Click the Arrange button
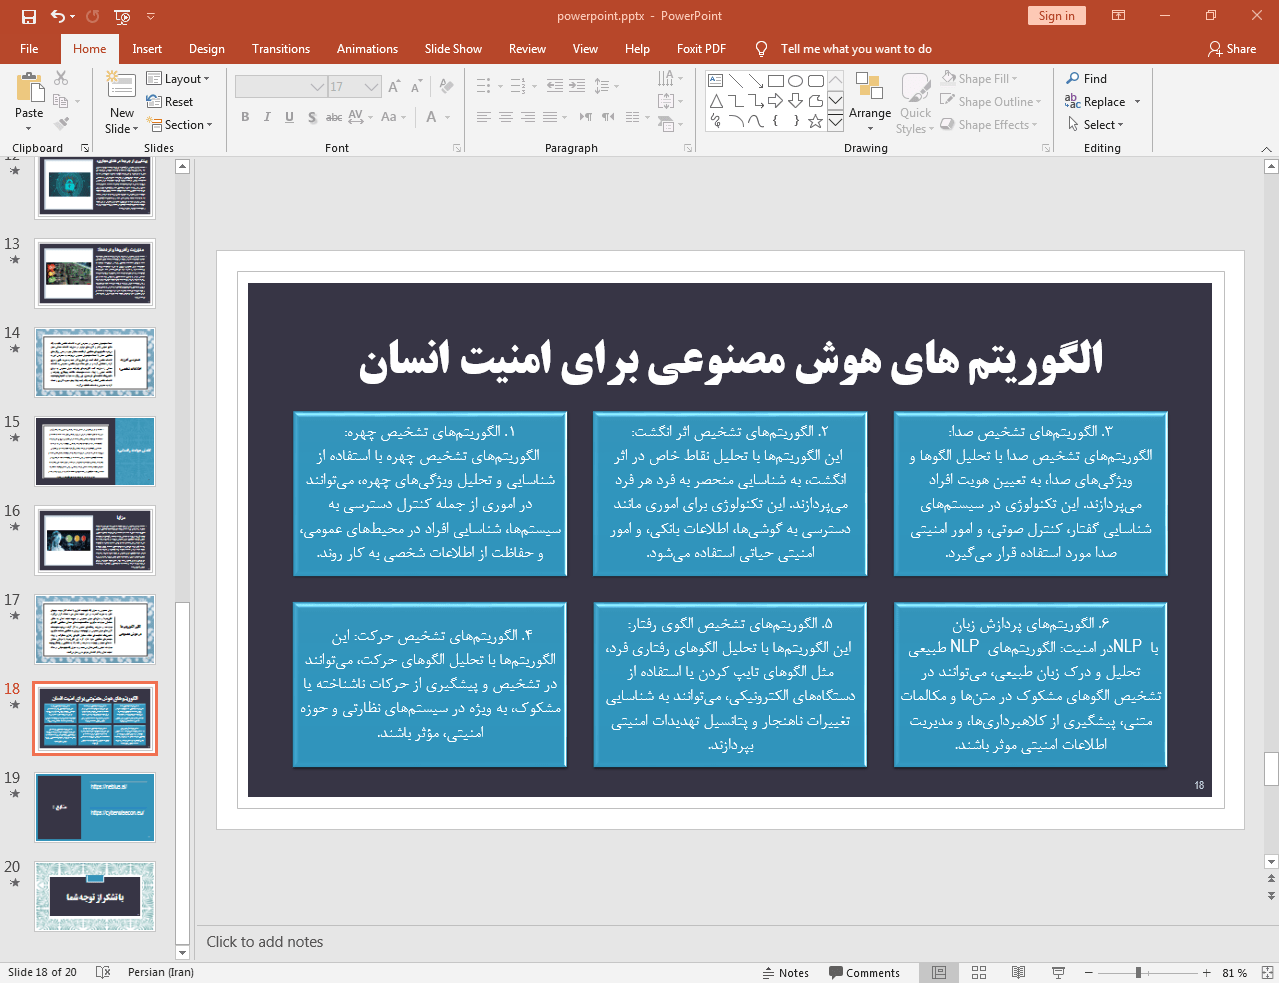Viewport: 1279px width, 983px height. pos(869,101)
